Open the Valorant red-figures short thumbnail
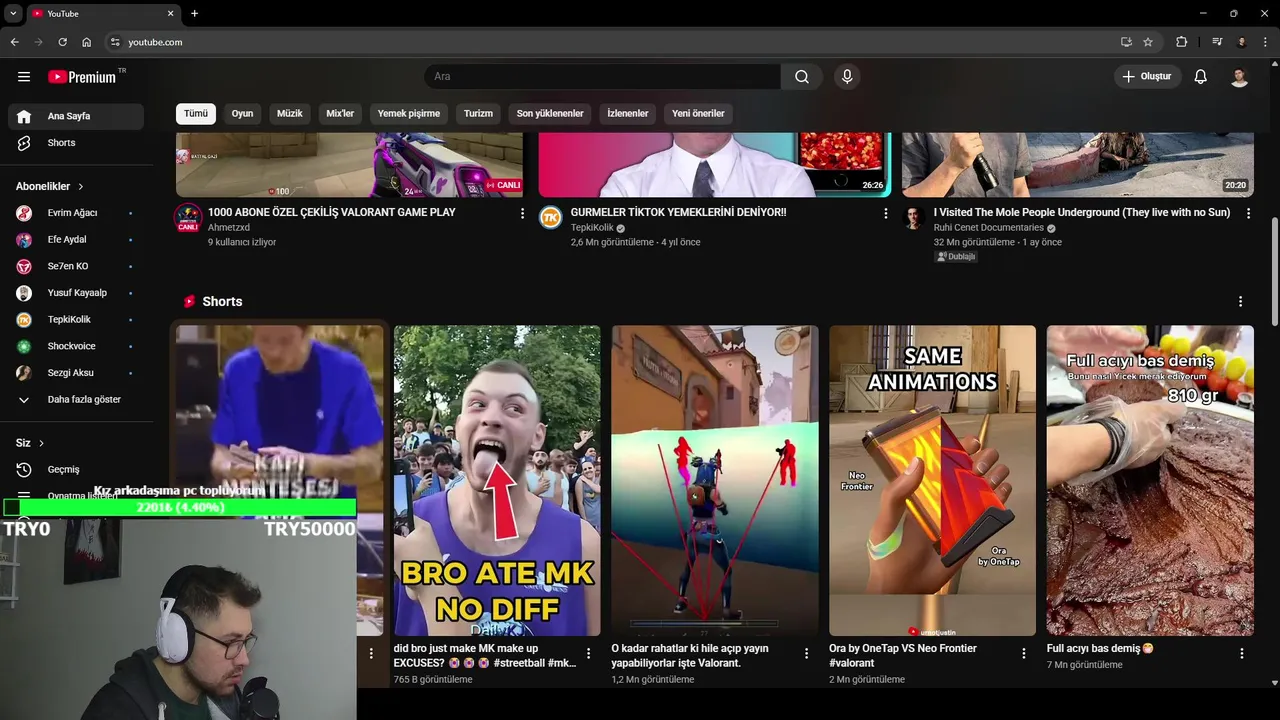This screenshot has height=720, width=1280. pos(715,480)
